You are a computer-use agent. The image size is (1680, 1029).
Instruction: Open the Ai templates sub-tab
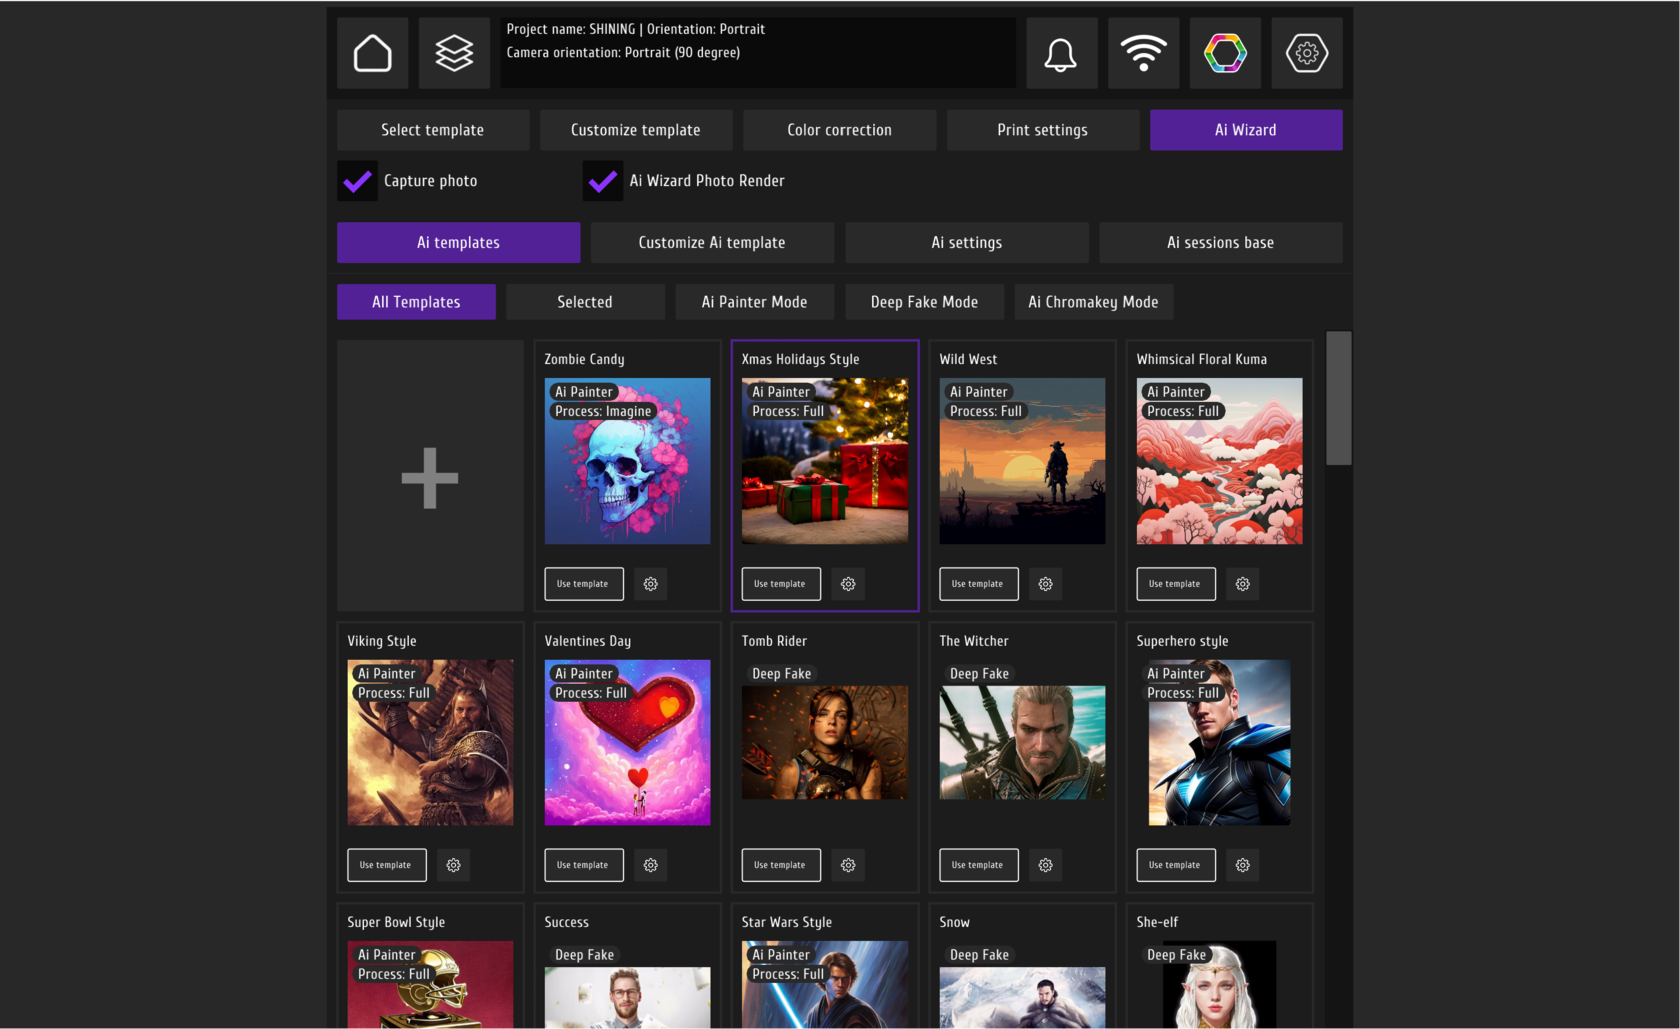pos(459,243)
